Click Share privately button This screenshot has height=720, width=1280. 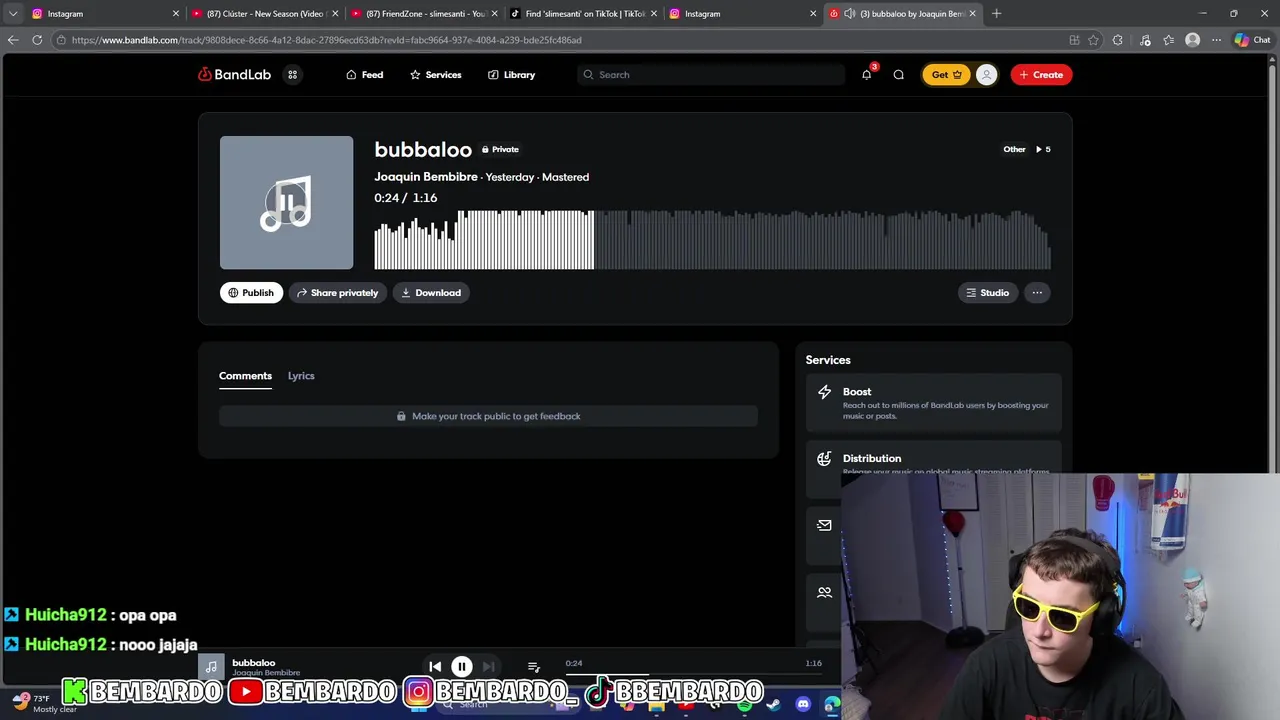338,293
